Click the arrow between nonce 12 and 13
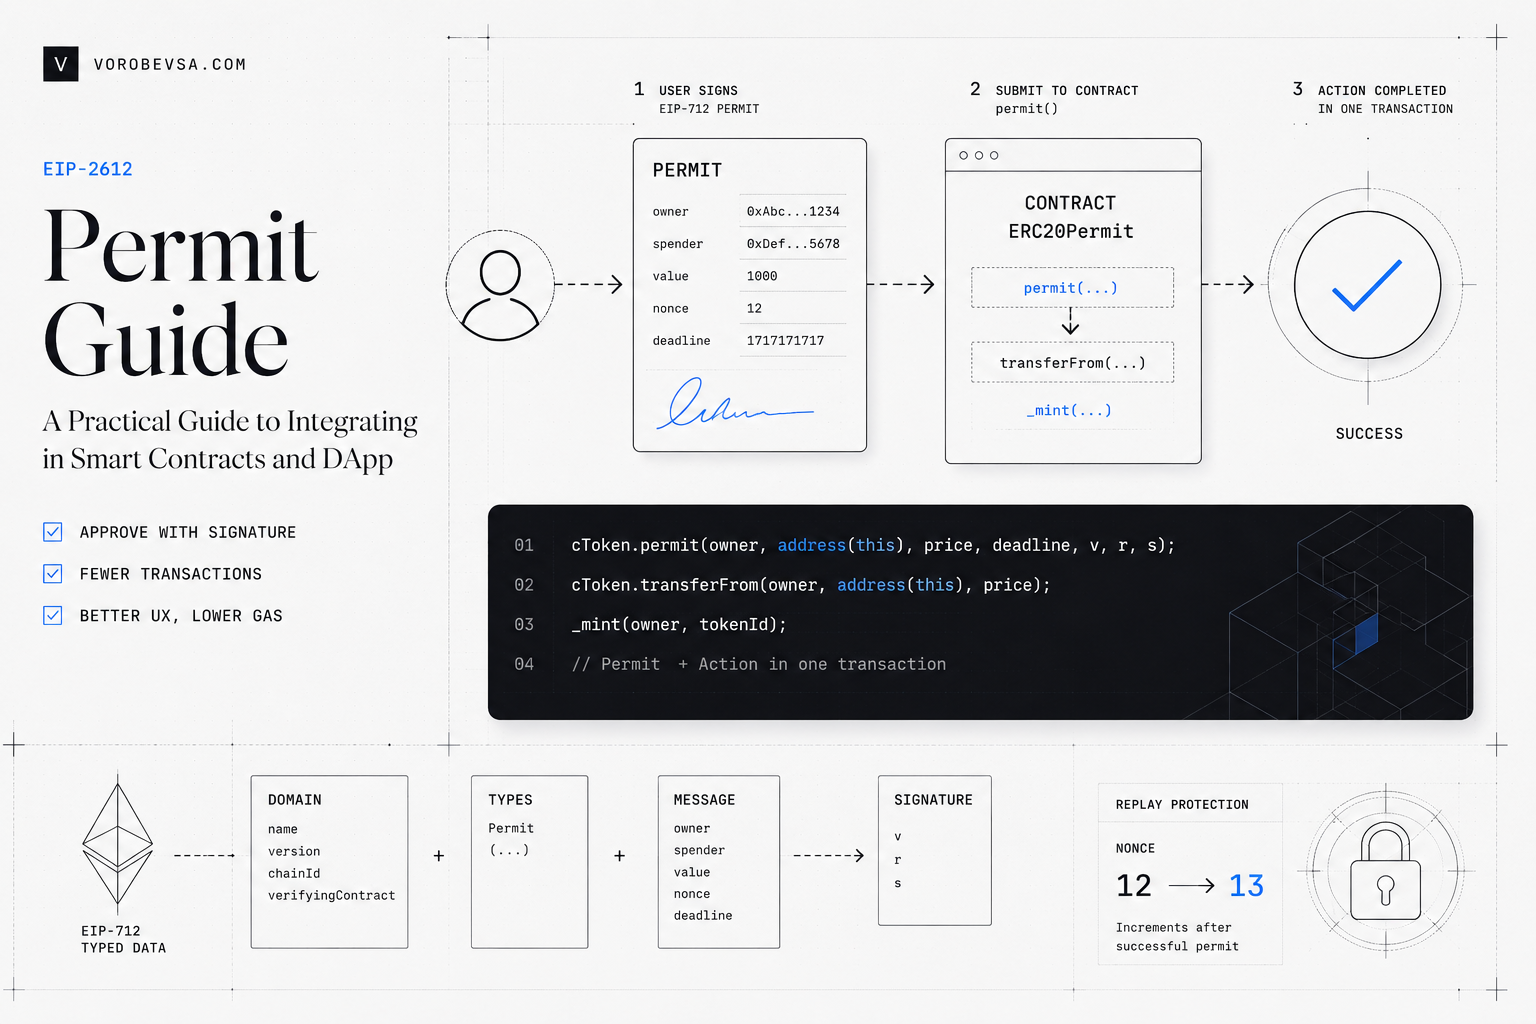This screenshot has height=1024, width=1536. coord(1192,885)
